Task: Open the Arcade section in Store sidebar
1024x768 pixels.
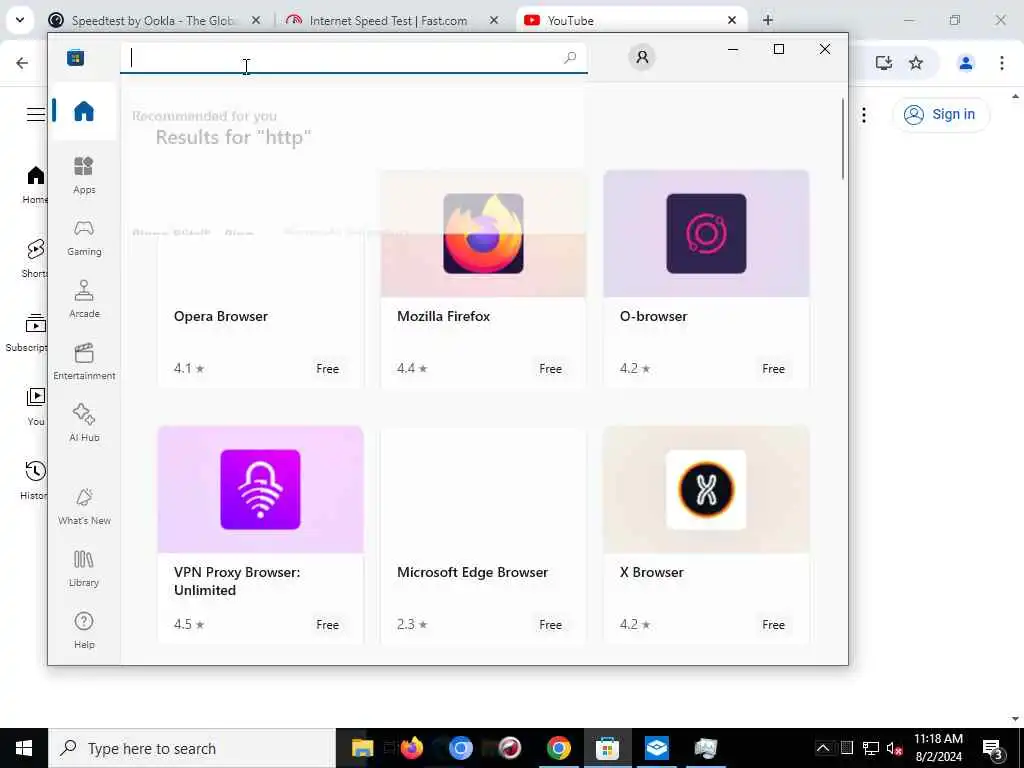Action: tap(84, 300)
